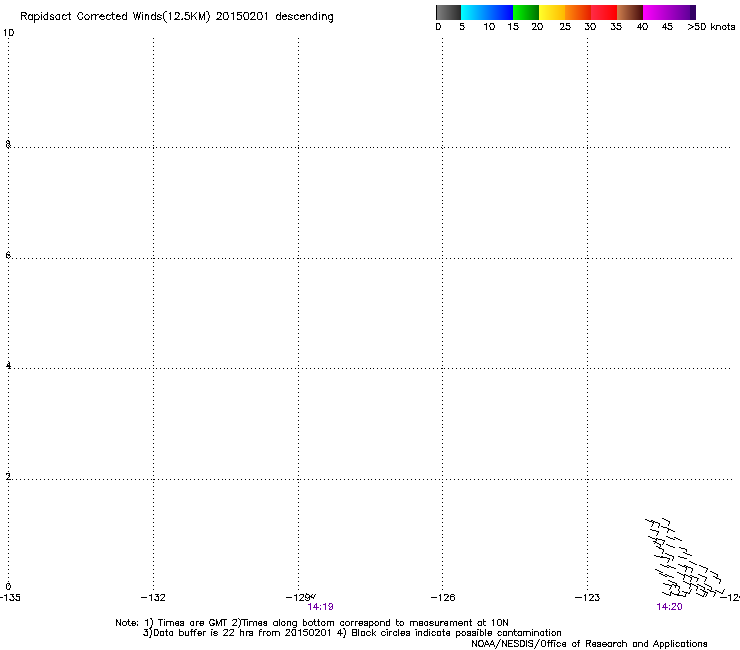Click the gray 0-5 knots color band
740x650 pixels.
tap(448, 12)
